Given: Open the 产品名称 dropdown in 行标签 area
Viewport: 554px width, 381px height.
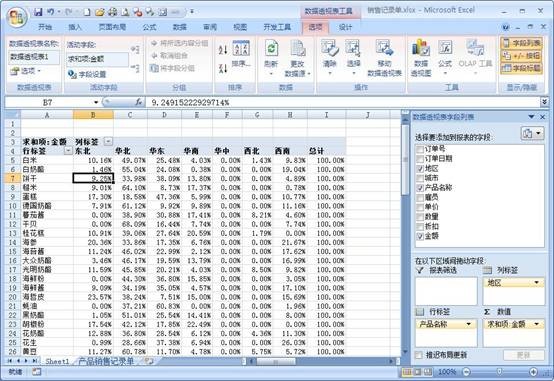Looking at the screenshot, I should tap(468, 324).
